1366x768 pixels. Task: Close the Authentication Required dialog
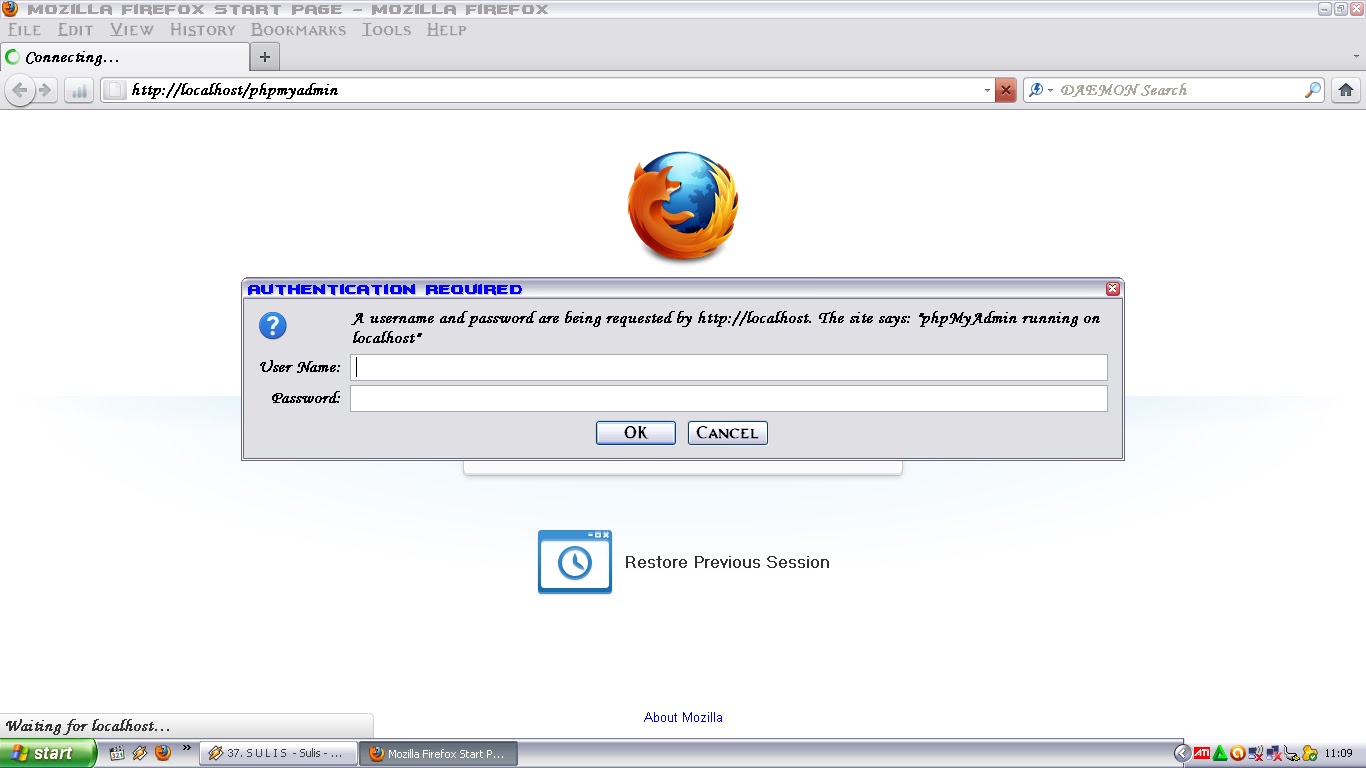click(1113, 289)
